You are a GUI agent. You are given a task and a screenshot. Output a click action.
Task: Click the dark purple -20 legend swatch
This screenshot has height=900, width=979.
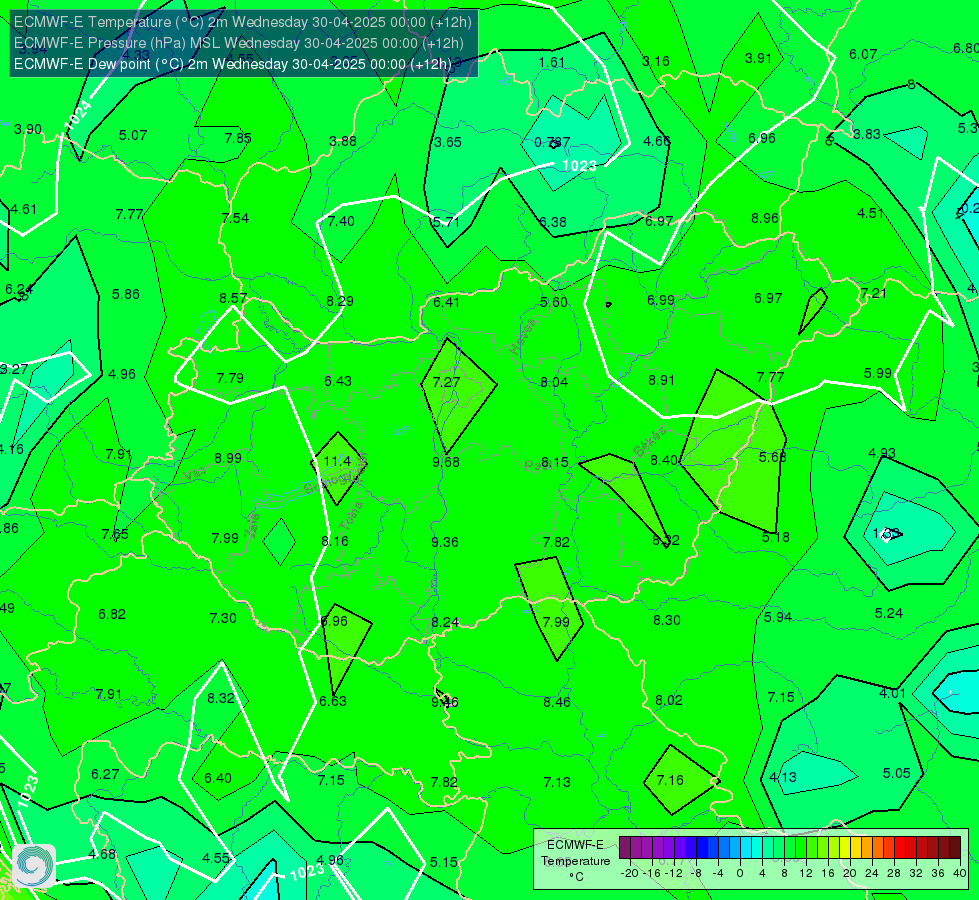tap(624, 848)
